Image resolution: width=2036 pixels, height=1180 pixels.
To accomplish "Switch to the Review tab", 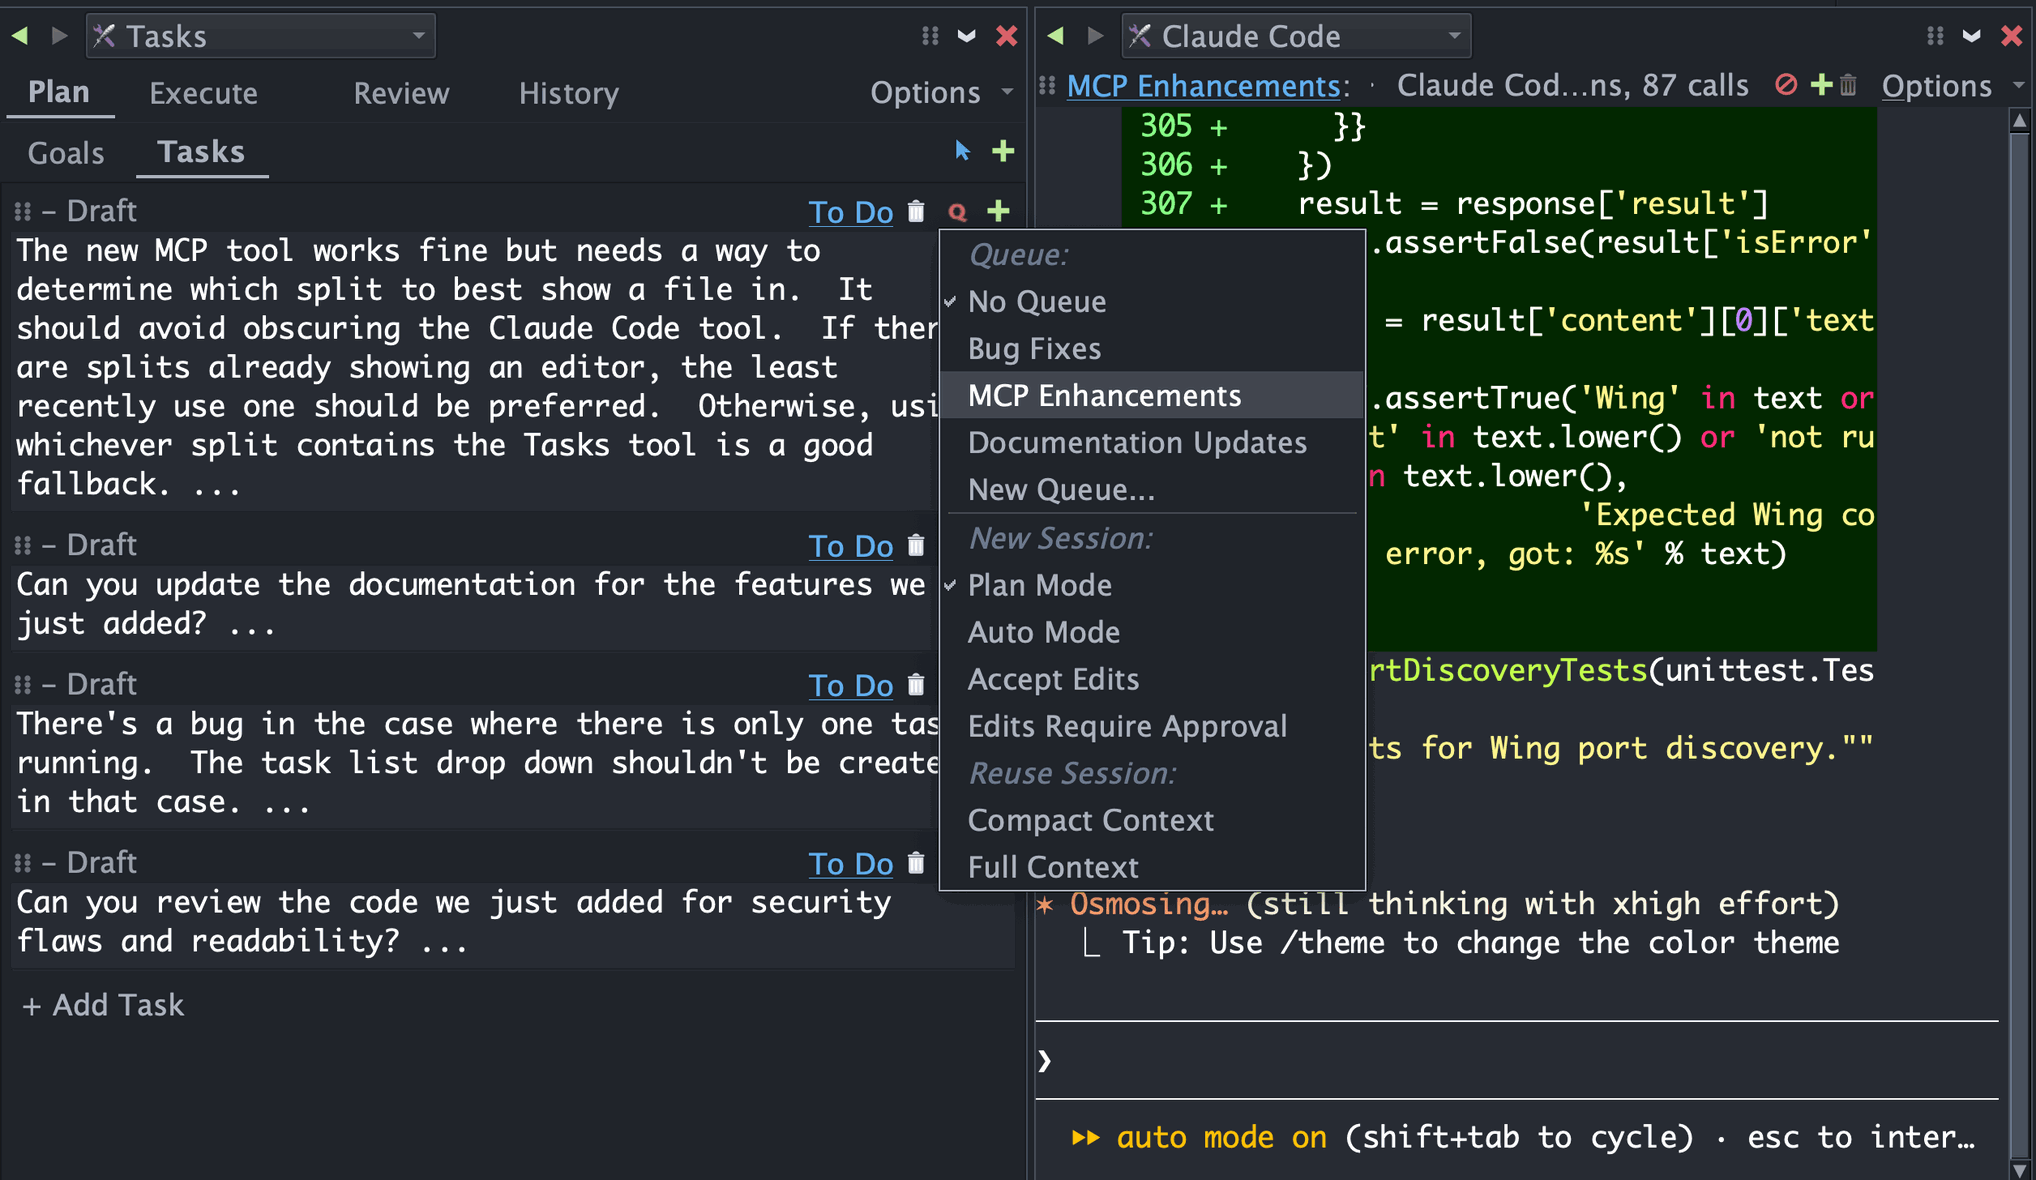I will pos(401,93).
